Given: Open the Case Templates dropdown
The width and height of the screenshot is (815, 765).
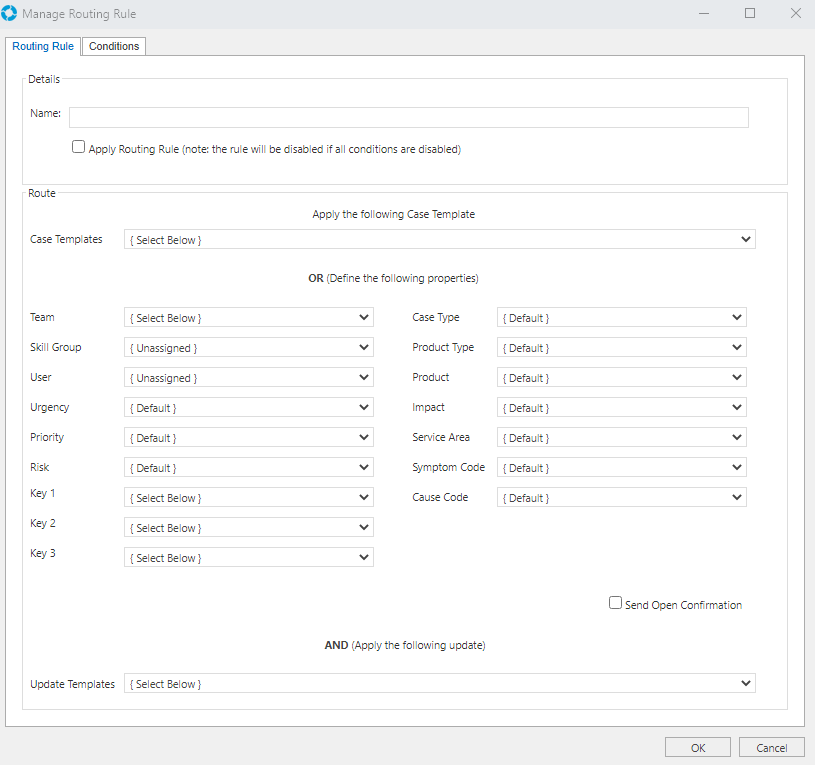Looking at the screenshot, I should 439,240.
